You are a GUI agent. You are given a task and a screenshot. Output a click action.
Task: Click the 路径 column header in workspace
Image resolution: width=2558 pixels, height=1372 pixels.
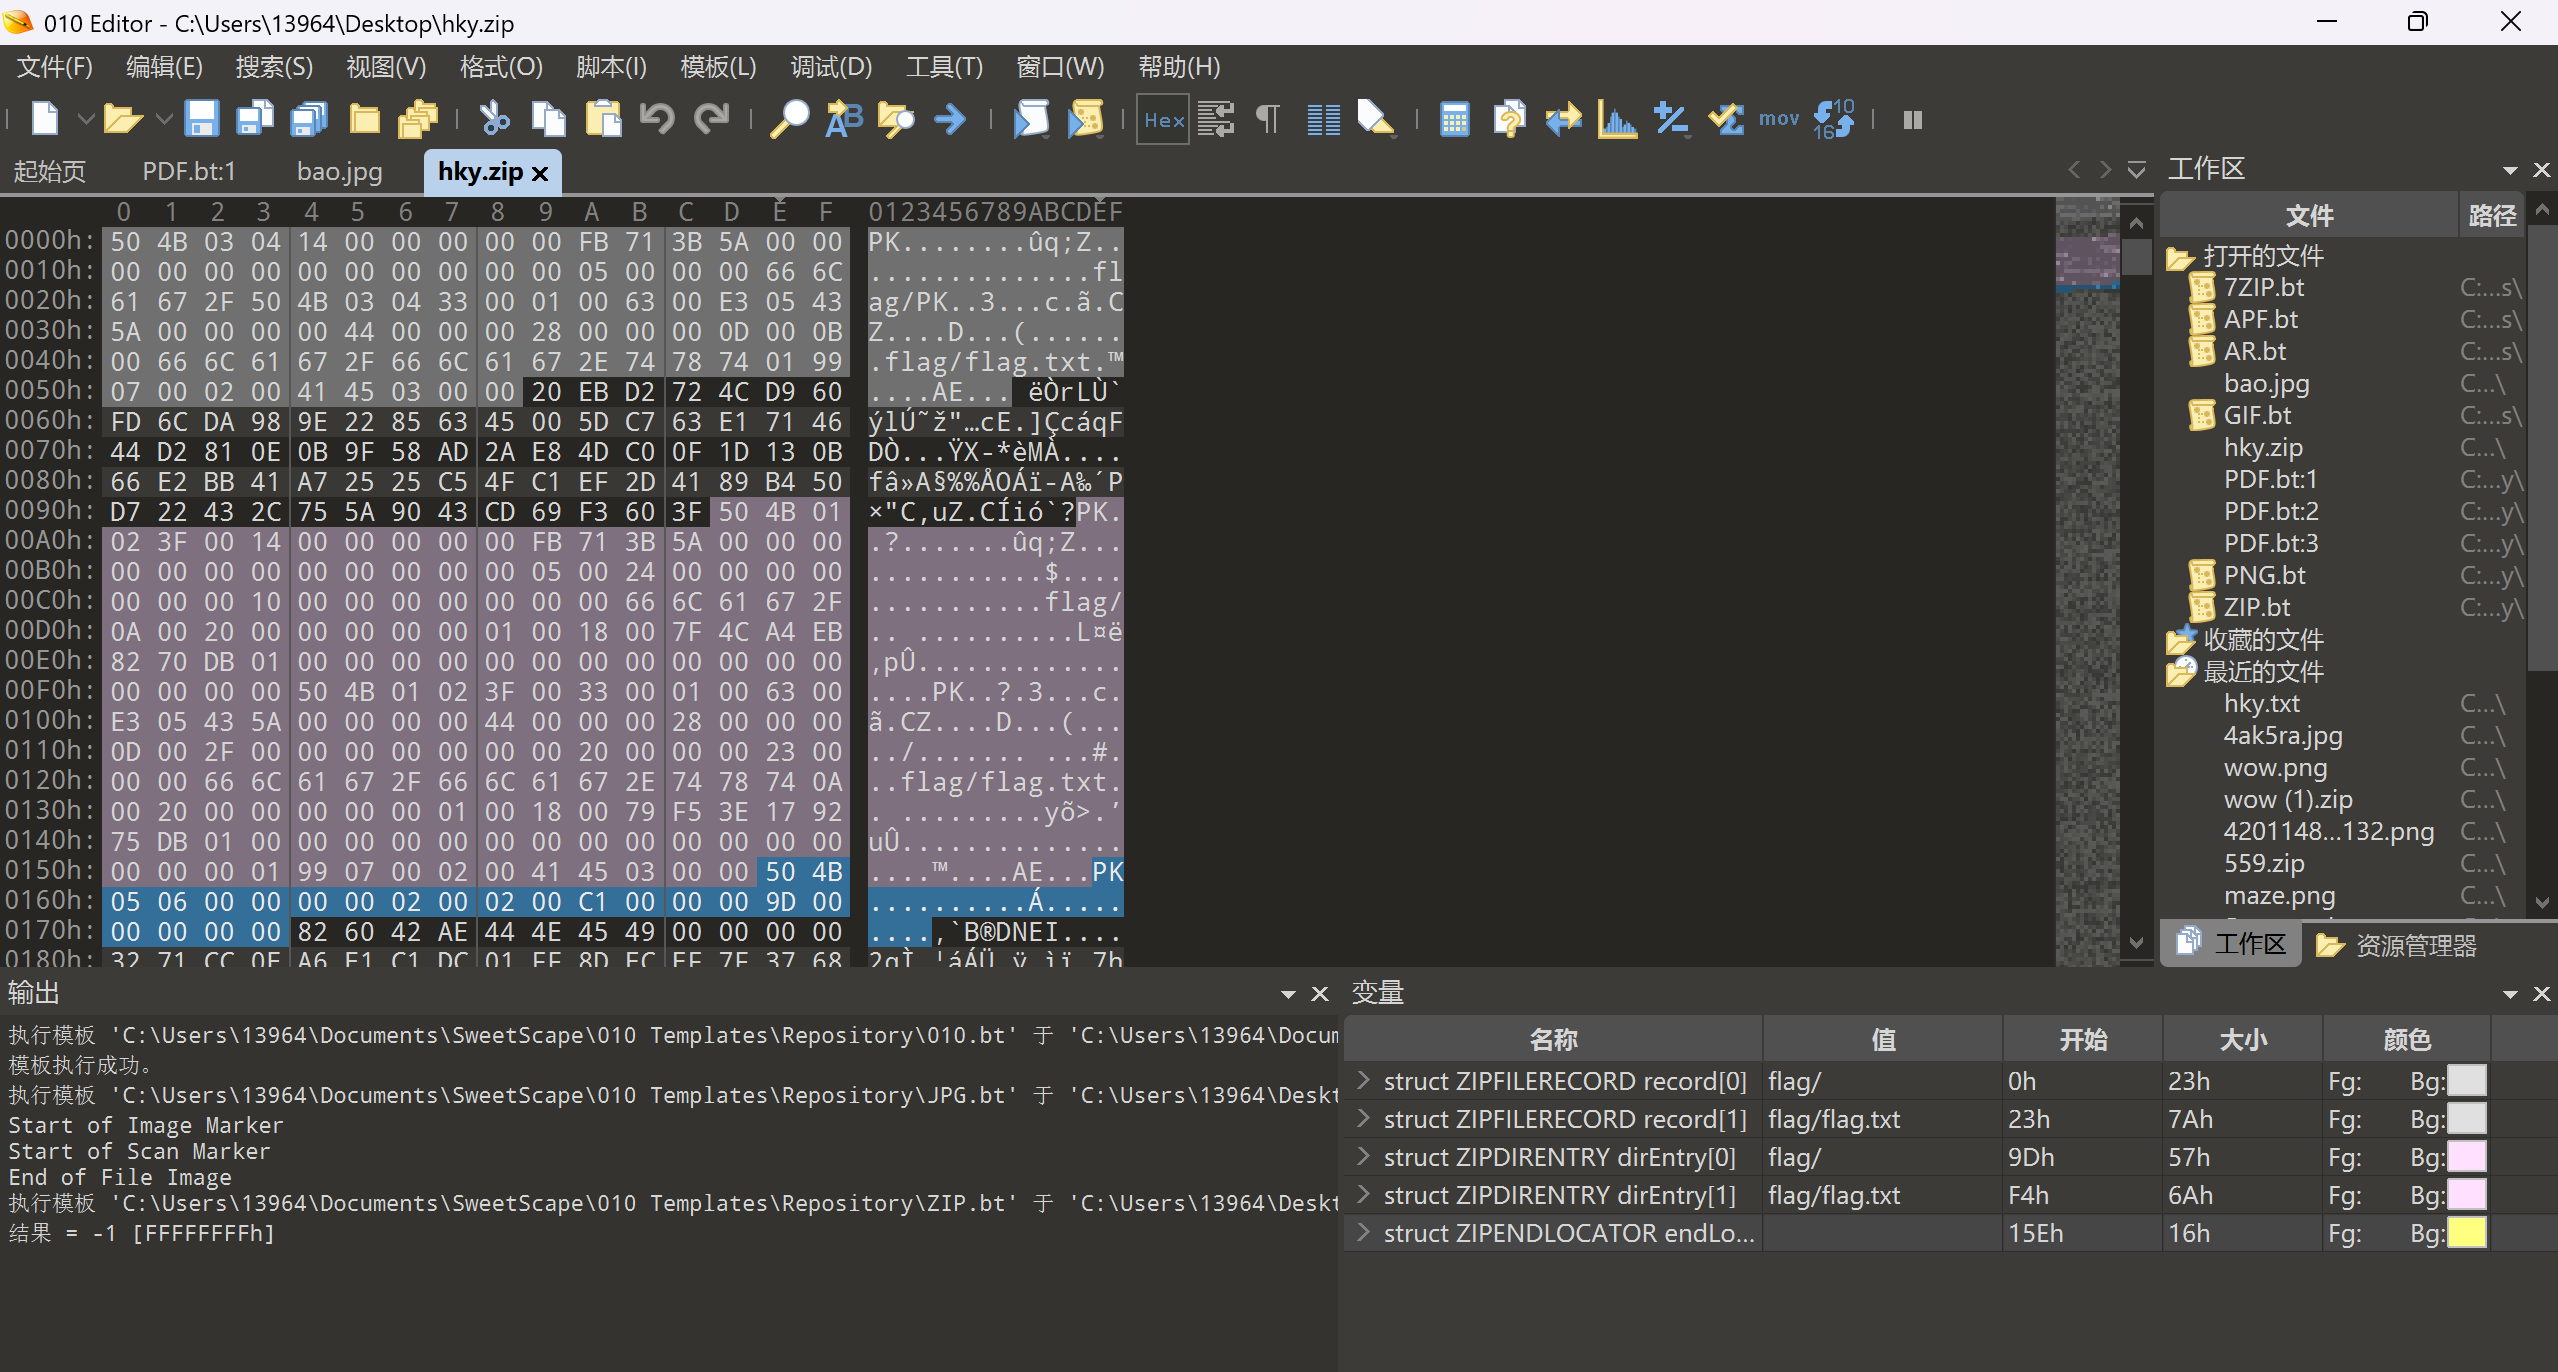pos(2491,215)
